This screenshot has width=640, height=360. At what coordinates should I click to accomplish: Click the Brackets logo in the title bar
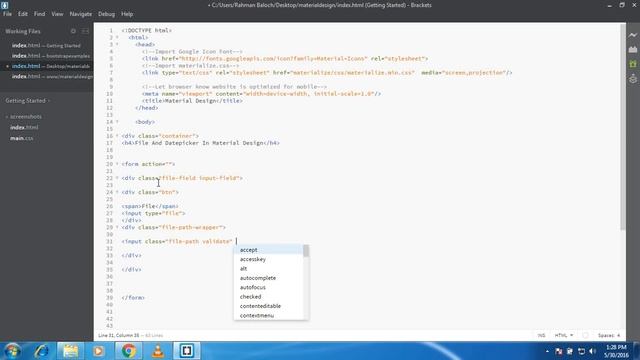[x=4, y=5]
